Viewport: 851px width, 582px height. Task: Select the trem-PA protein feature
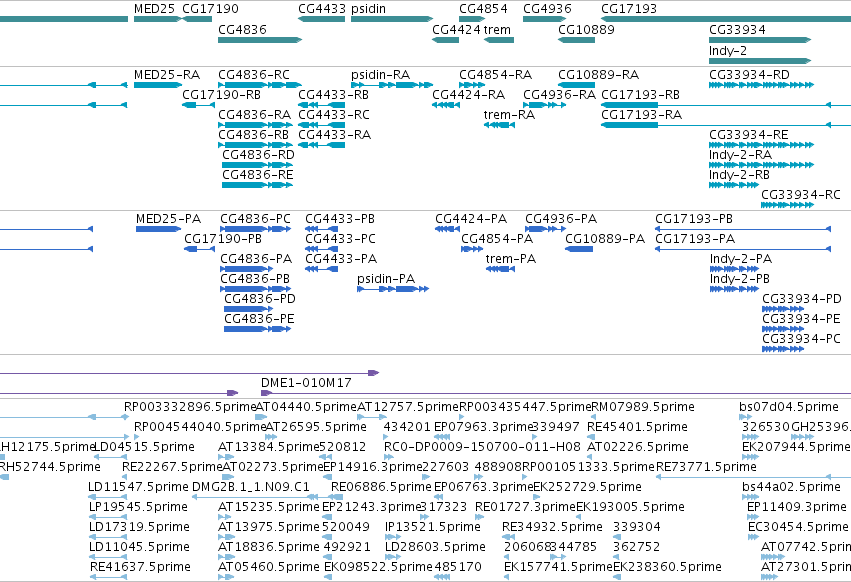pyautogui.click(x=500, y=269)
